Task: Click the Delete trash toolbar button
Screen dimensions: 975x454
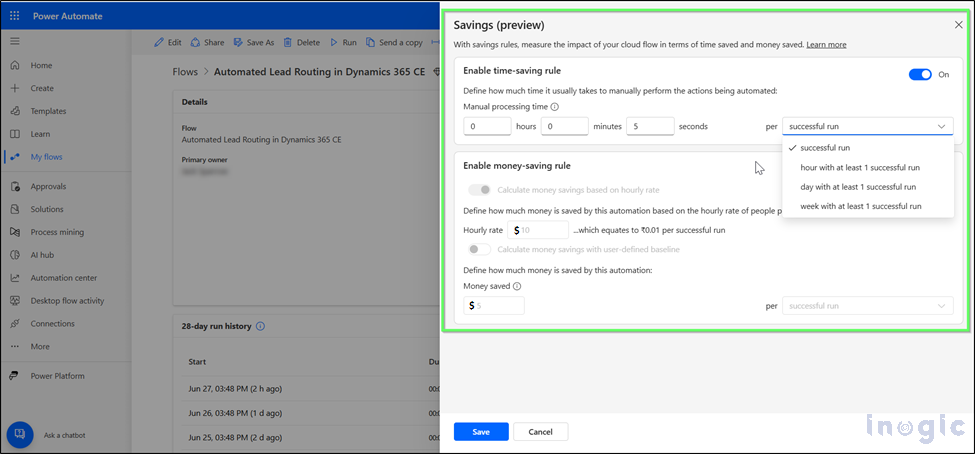Action: [x=302, y=42]
